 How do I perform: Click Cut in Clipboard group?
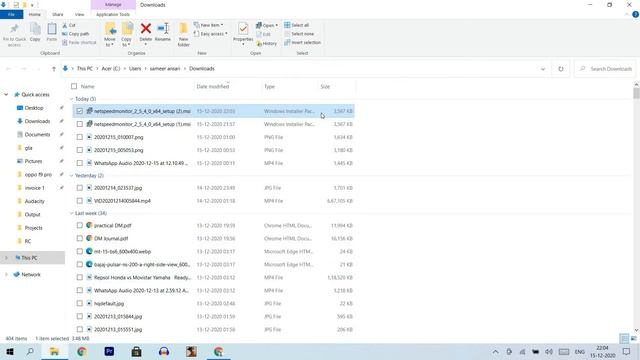(69, 25)
